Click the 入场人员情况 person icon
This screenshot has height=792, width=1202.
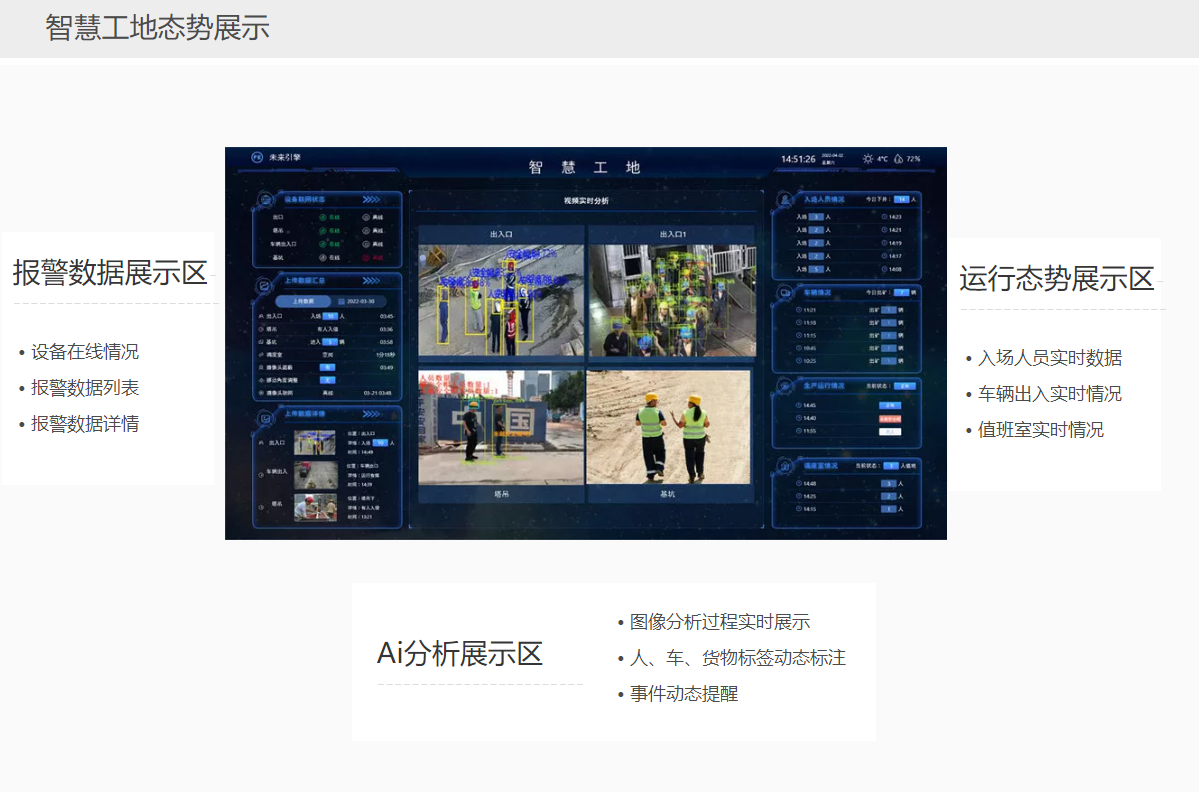point(785,199)
